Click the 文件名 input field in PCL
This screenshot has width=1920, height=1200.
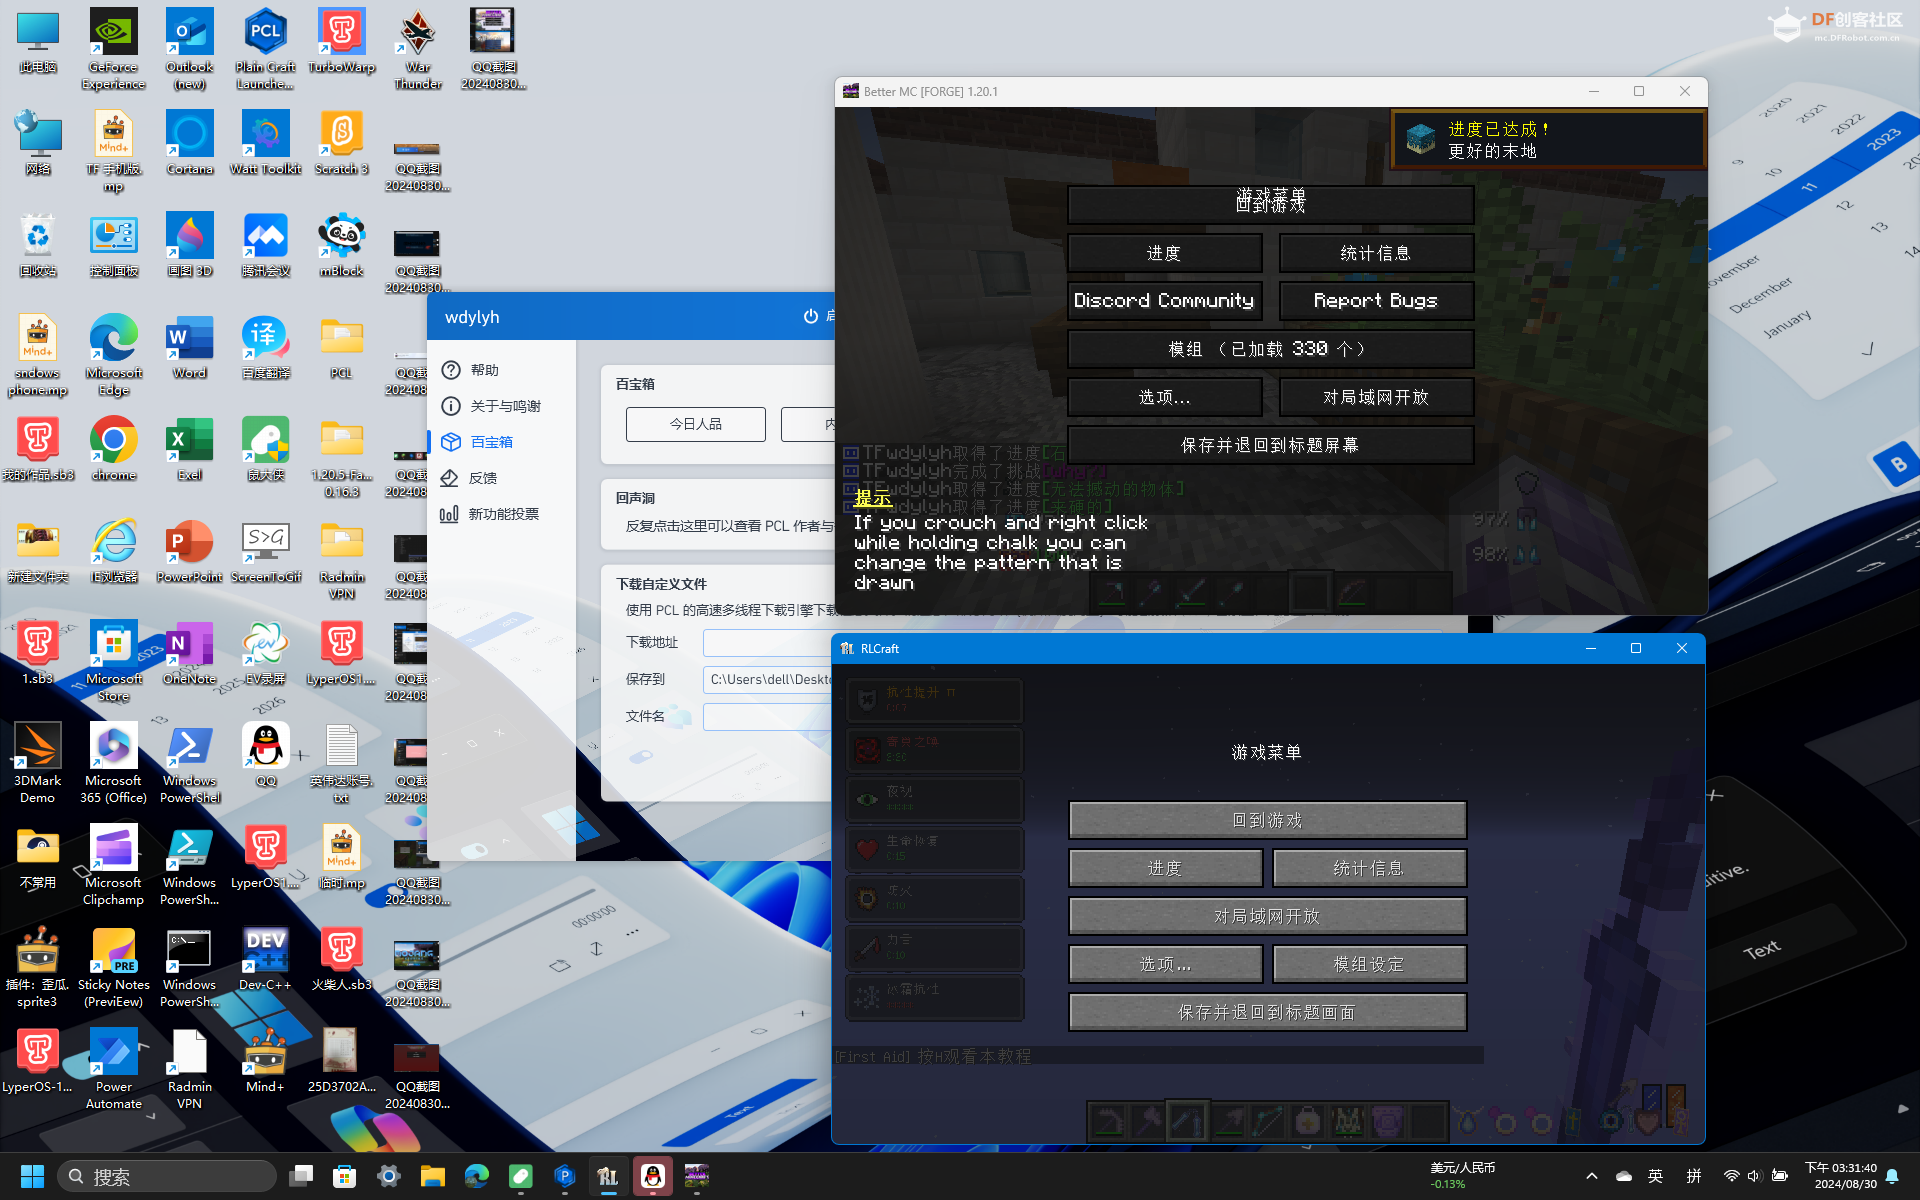coord(768,716)
